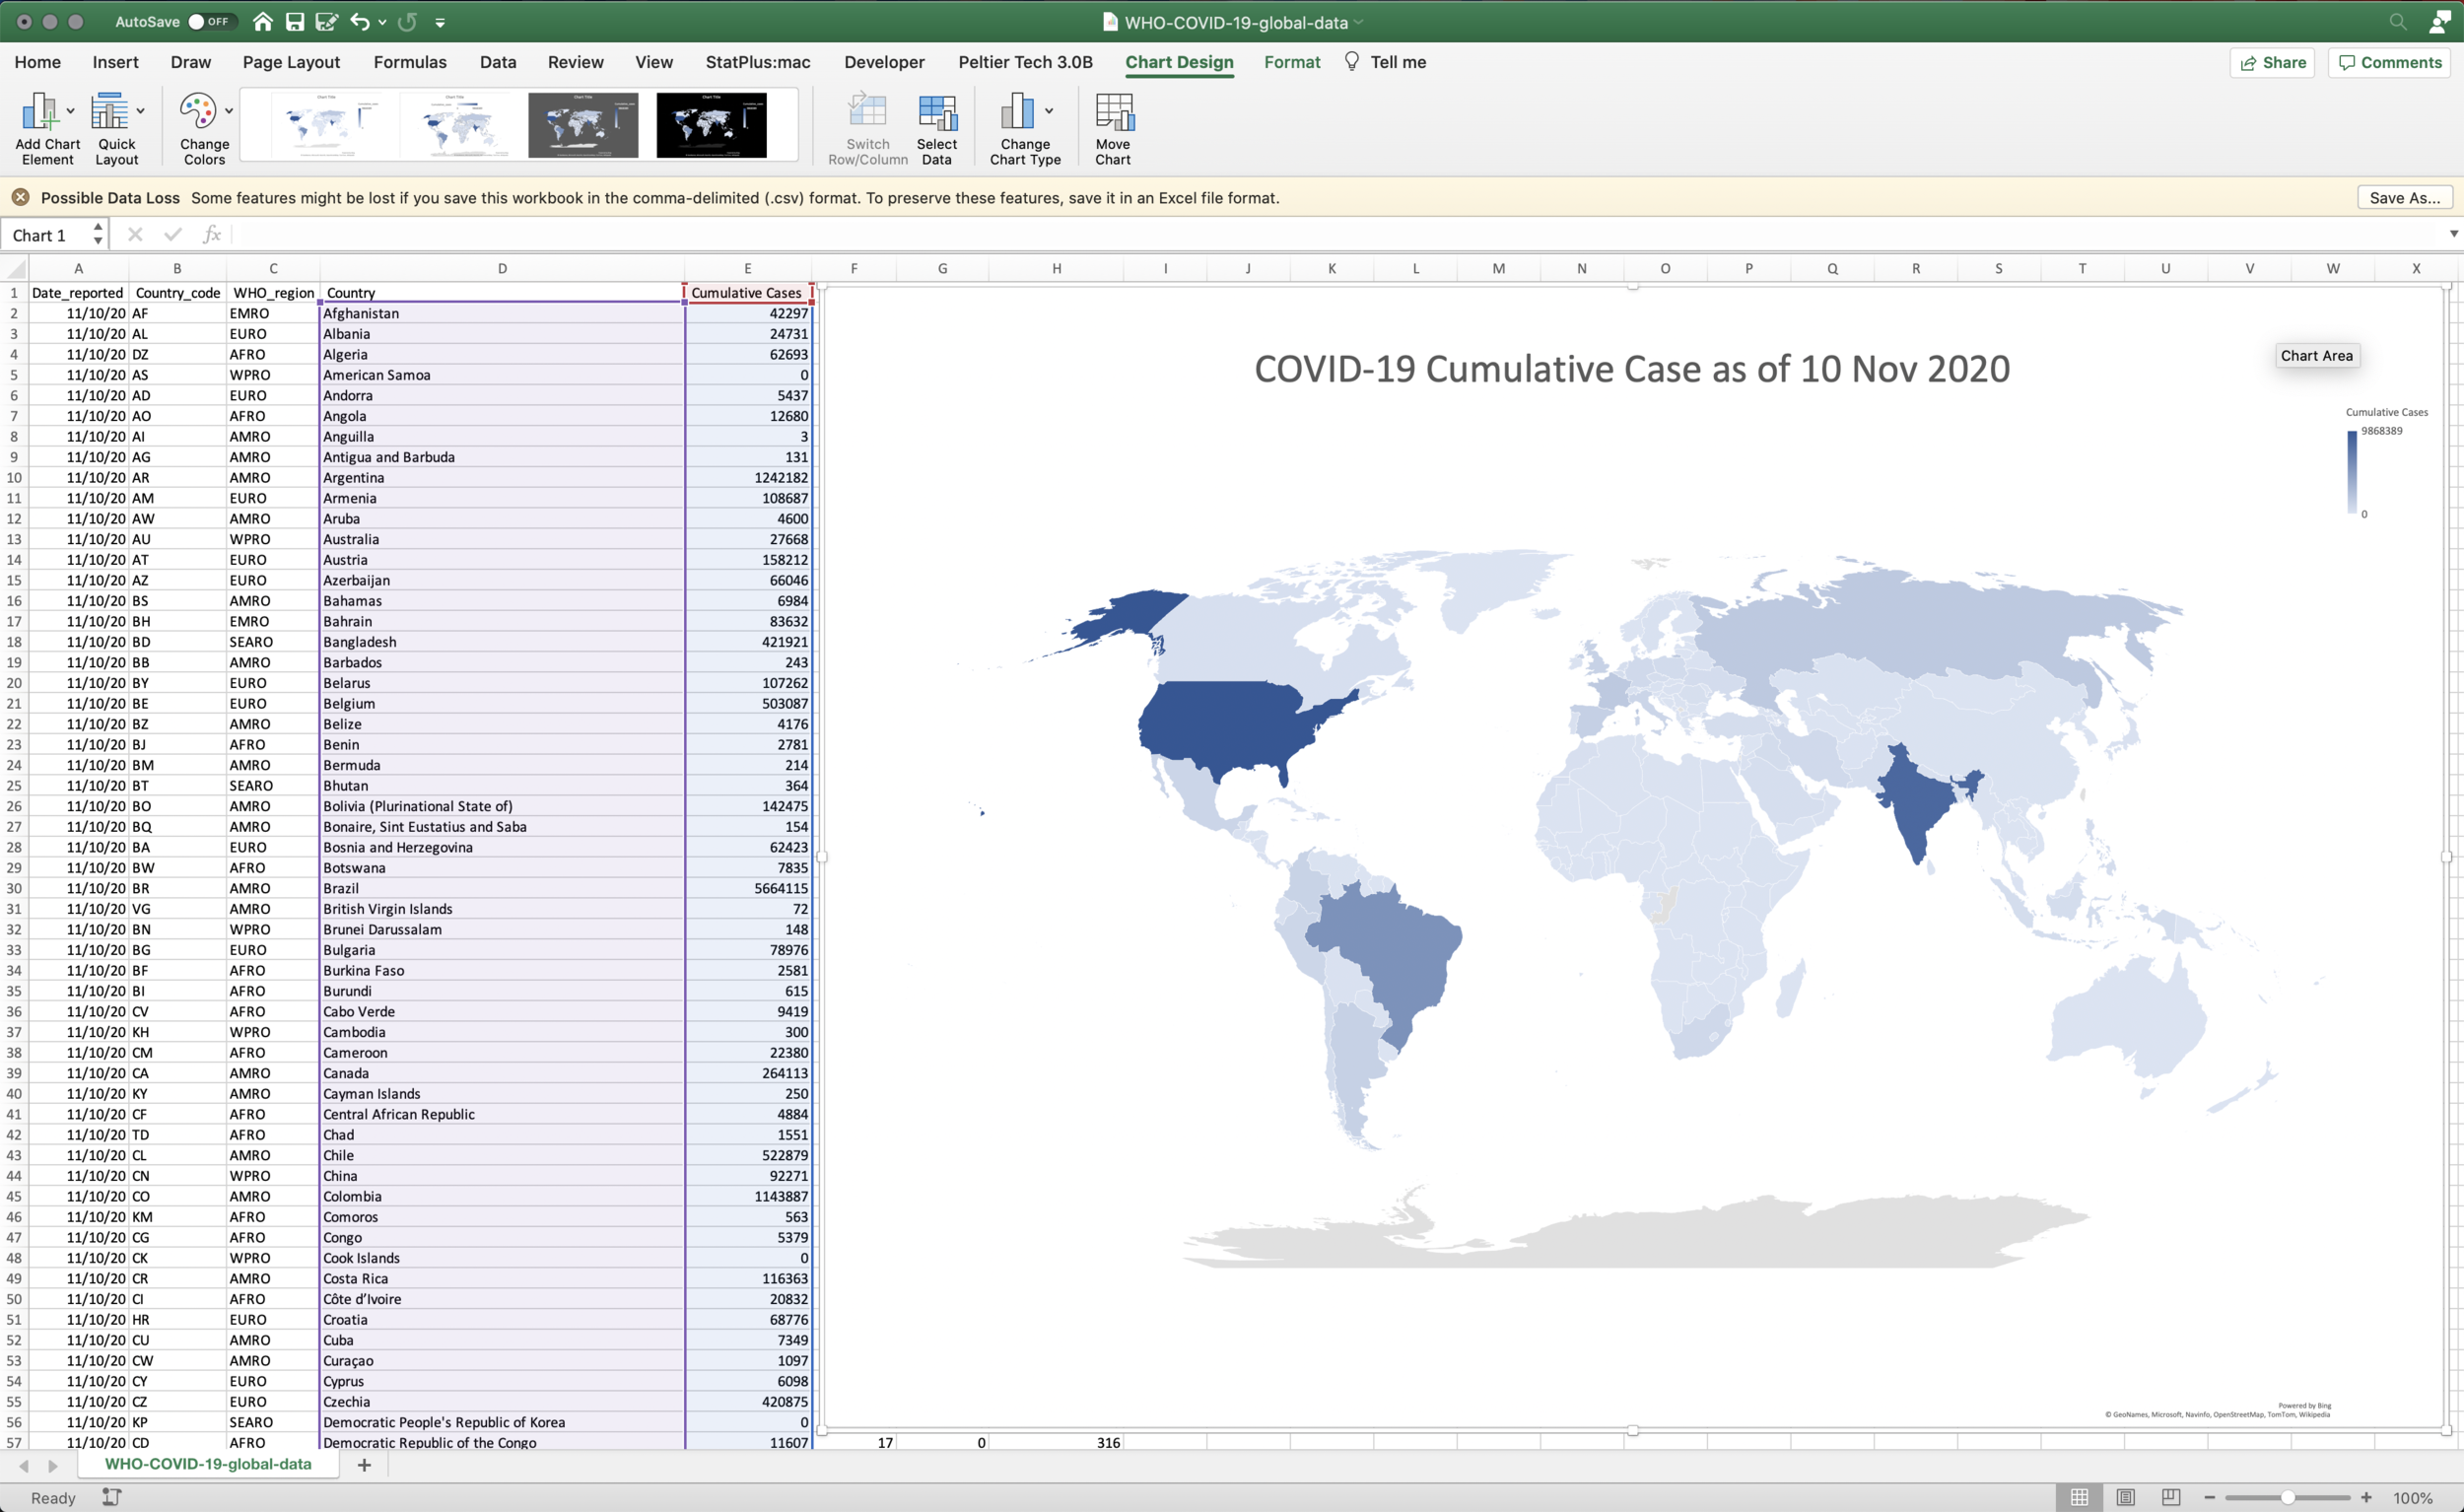
Task: Click the Save disk icon in title bar
Action: click(294, 22)
